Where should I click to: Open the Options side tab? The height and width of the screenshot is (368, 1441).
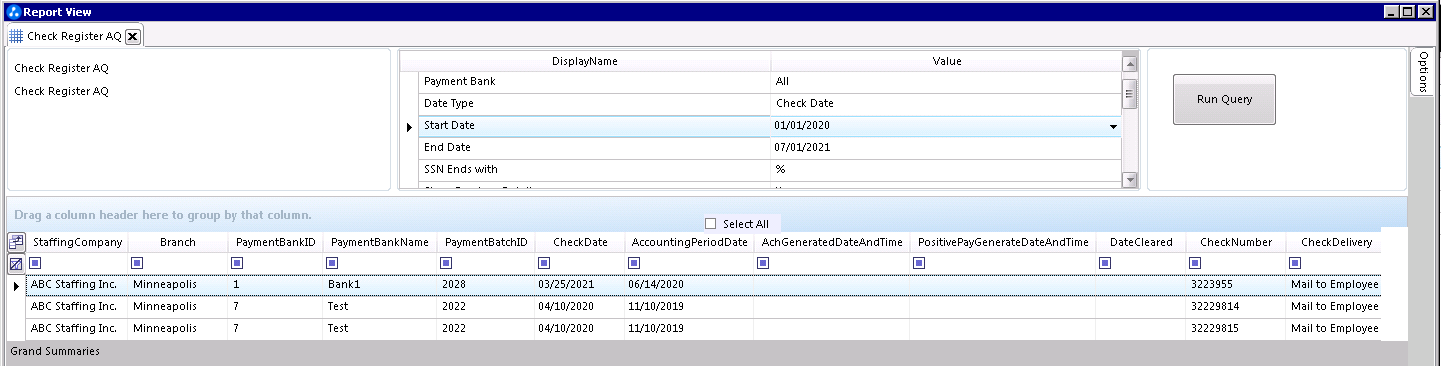coord(1423,71)
